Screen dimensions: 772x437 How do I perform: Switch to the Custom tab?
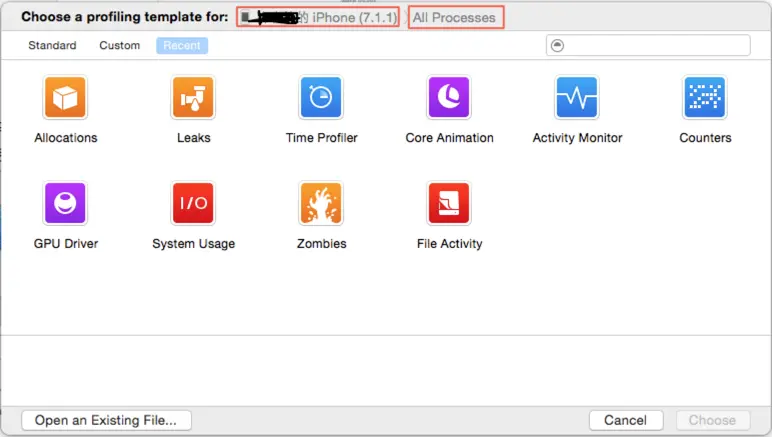[120, 45]
